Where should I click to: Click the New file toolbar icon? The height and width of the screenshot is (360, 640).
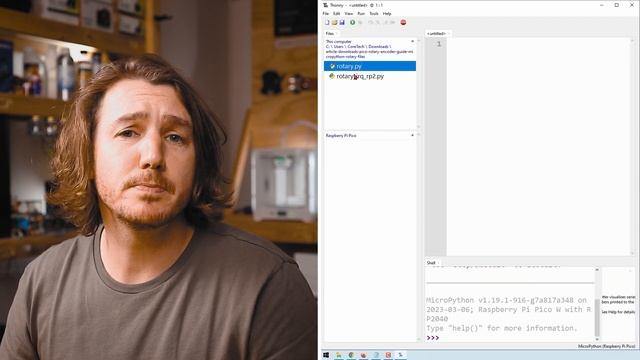[327, 22]
